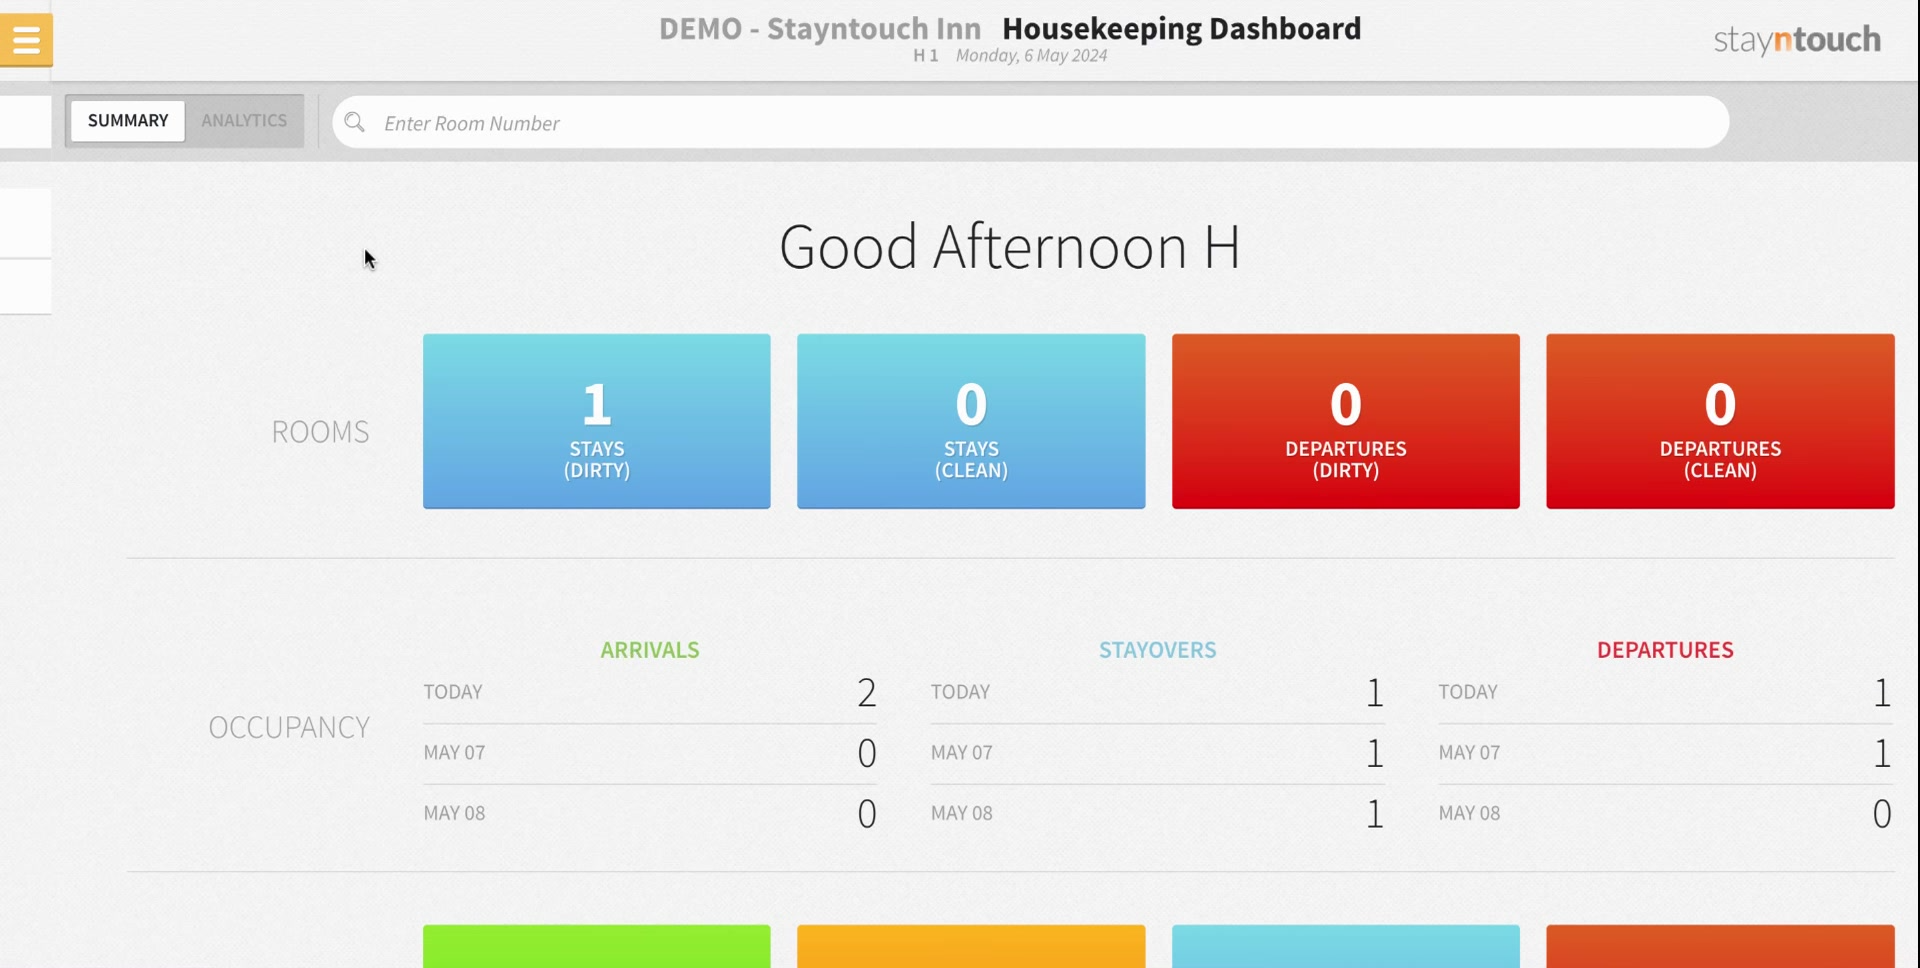The image size is (1920, 968).
Task: Select Arrivals May 07 row
Action: coord(650,753)
